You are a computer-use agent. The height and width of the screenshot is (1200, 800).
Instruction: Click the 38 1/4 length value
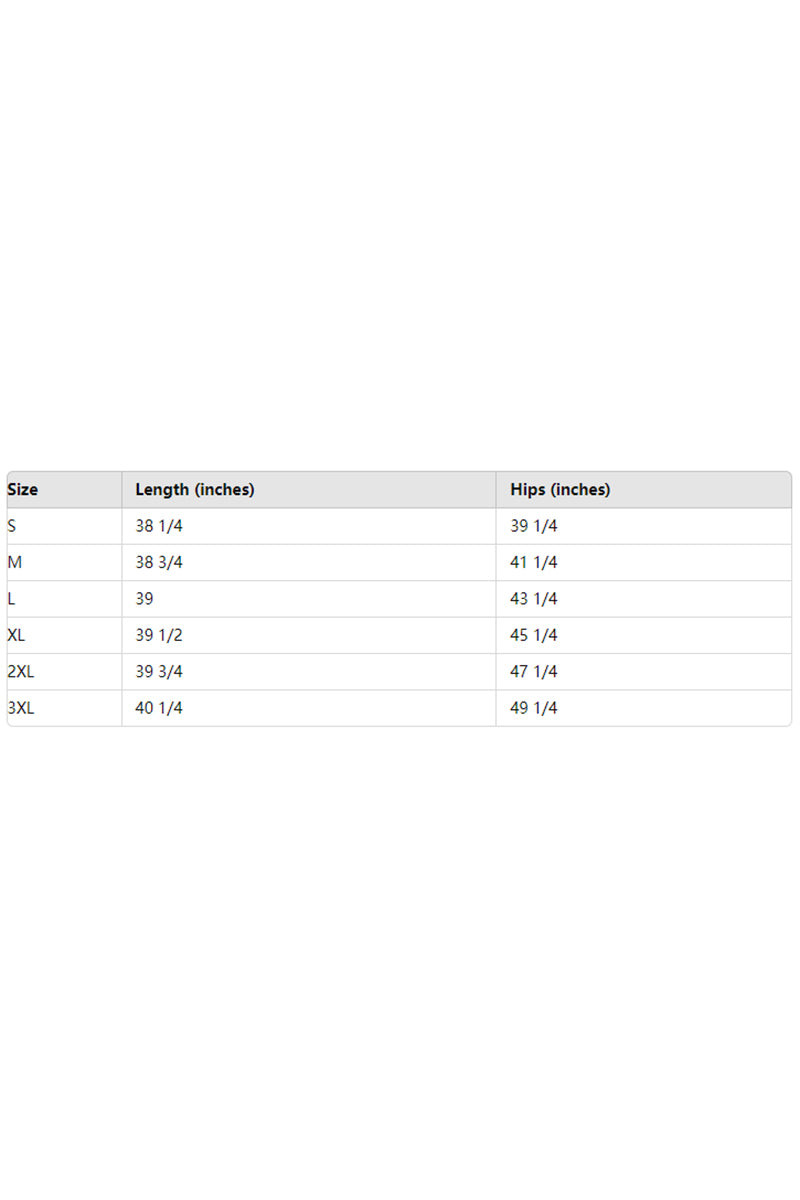point(159,526)
